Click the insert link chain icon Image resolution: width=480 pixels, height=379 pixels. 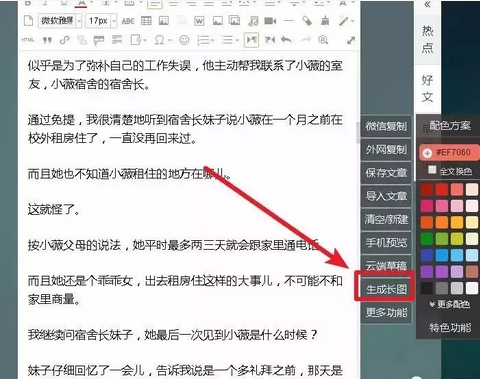point(64,40)
